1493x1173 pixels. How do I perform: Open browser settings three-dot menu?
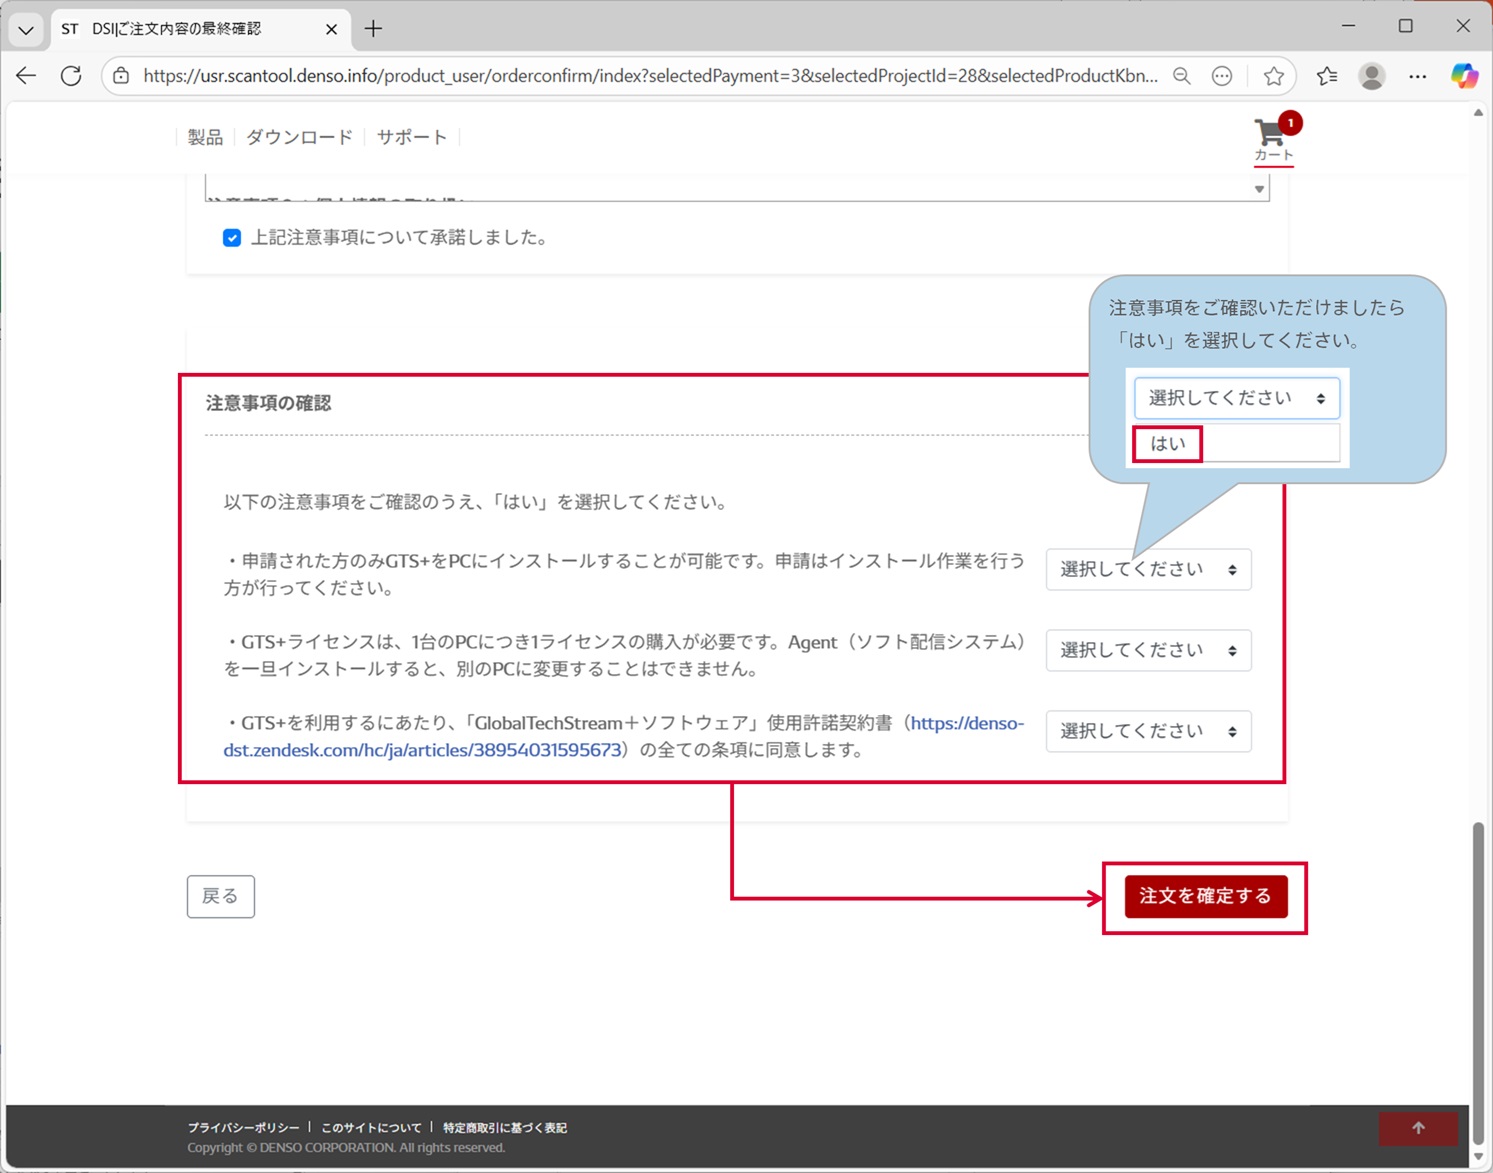tap(1418, 76)
